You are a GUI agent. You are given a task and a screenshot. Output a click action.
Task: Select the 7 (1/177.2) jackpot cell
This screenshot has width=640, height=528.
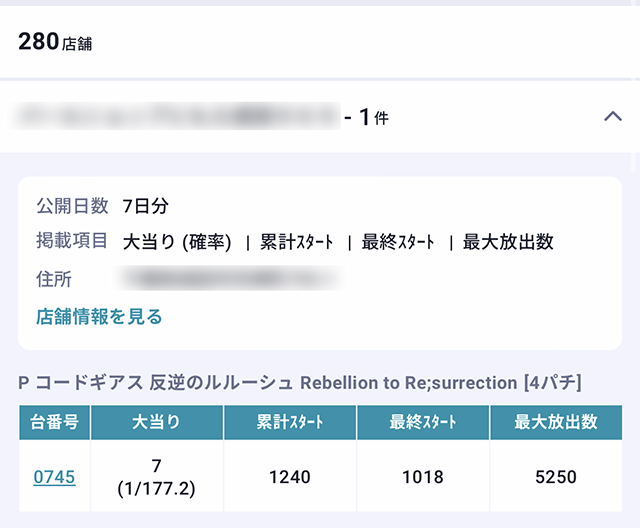pos(156,478)
